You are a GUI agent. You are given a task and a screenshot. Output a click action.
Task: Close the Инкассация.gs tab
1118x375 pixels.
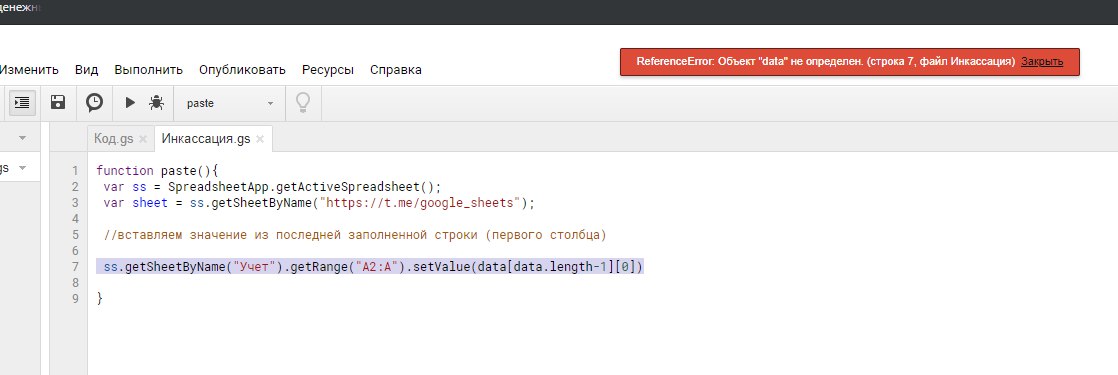click(260, 140)
